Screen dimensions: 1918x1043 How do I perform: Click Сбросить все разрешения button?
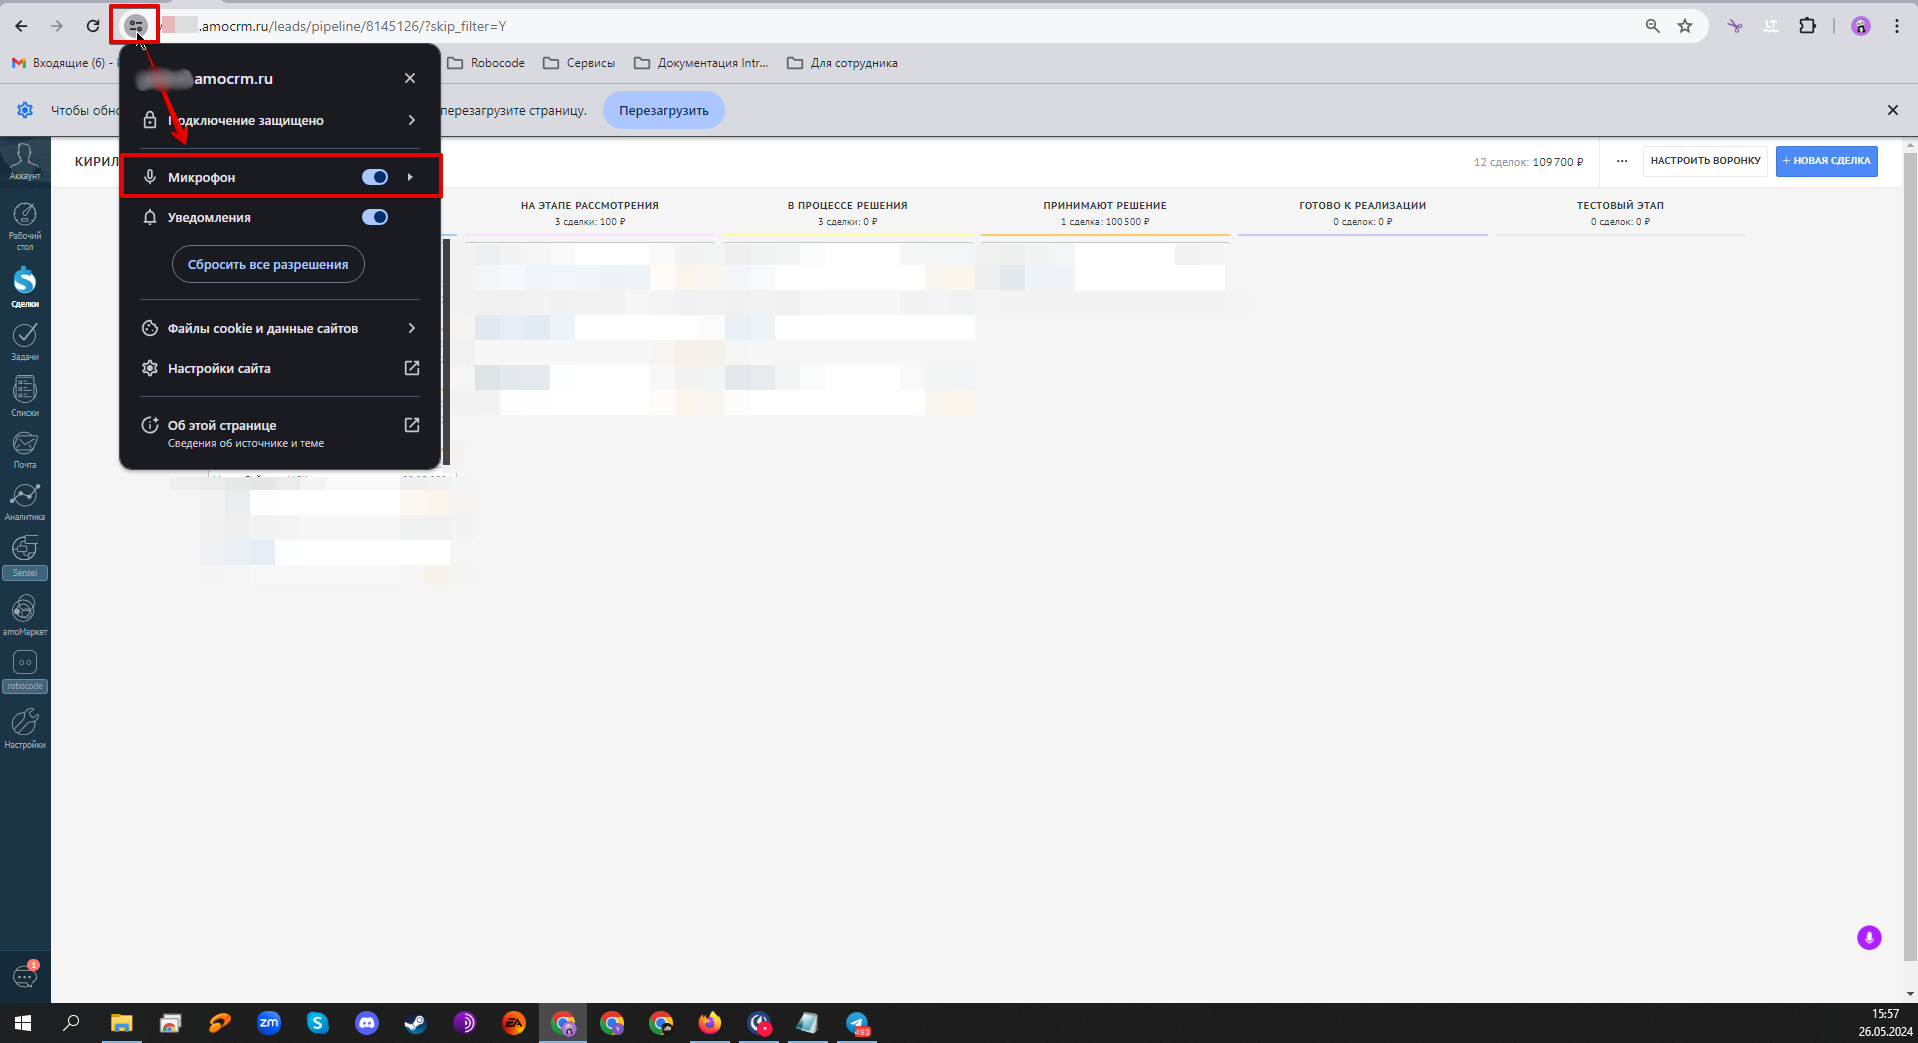click(x=268, y=264)
